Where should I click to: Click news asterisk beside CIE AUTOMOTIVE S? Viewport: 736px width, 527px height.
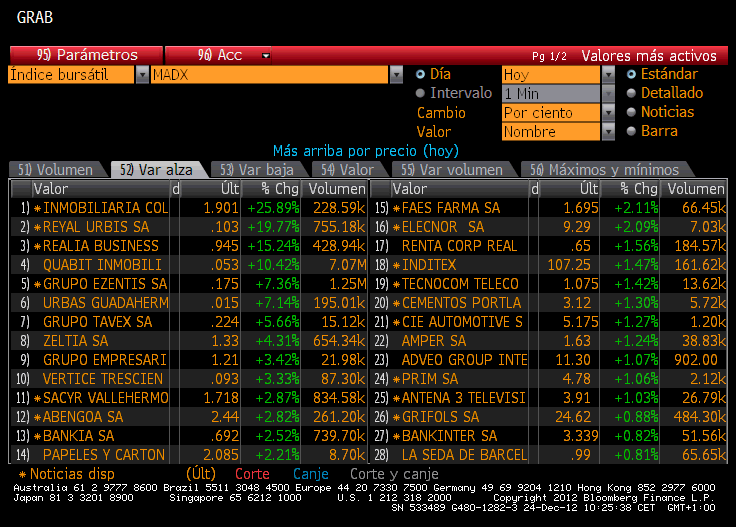396,322
